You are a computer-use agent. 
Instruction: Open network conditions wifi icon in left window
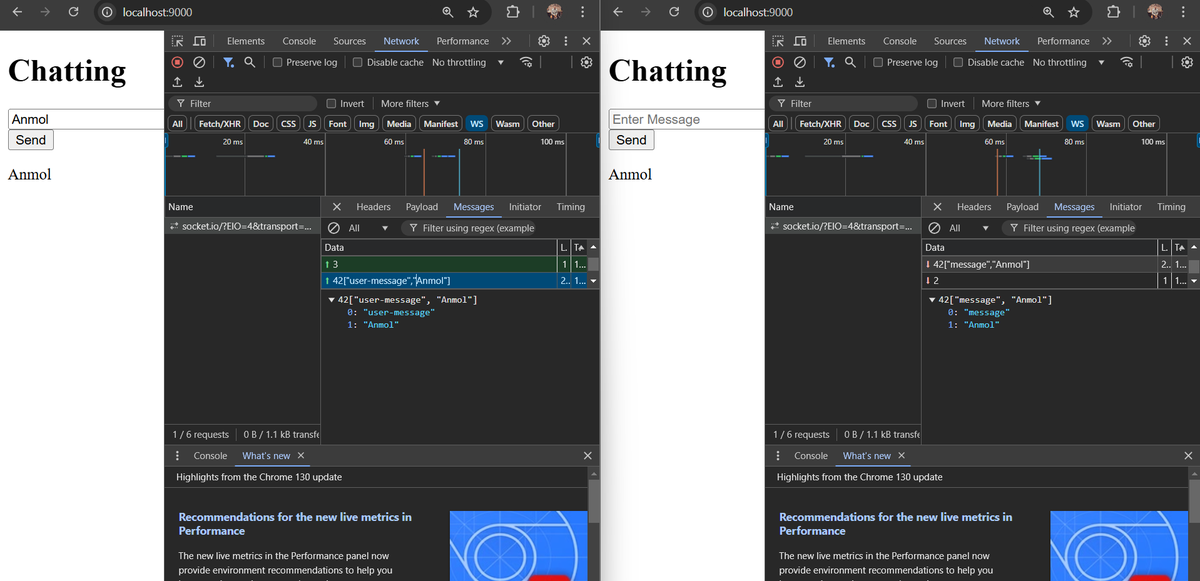pyautogui.click(x=526, y=62)
